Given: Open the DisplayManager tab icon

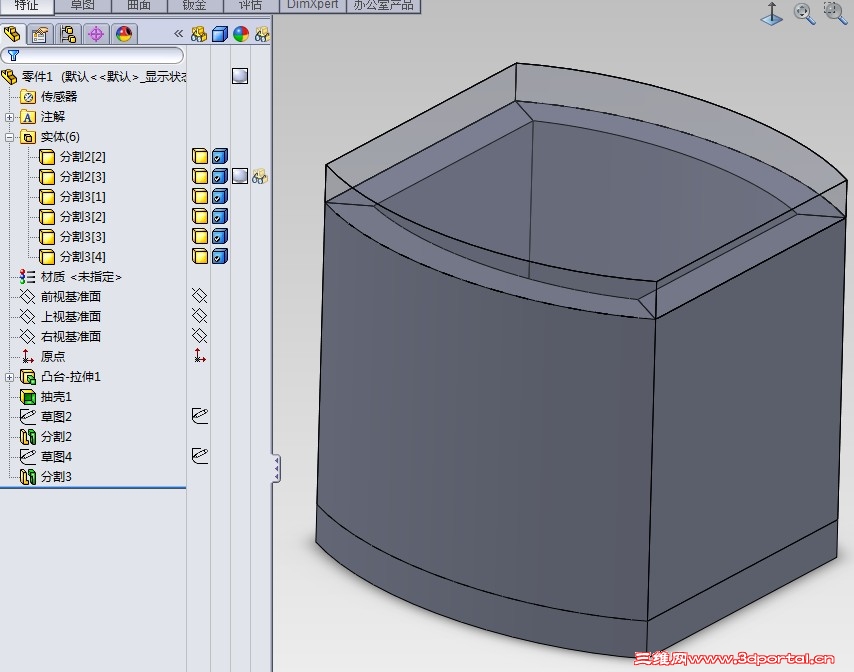Looking at the screenshot, I should 124,34.
